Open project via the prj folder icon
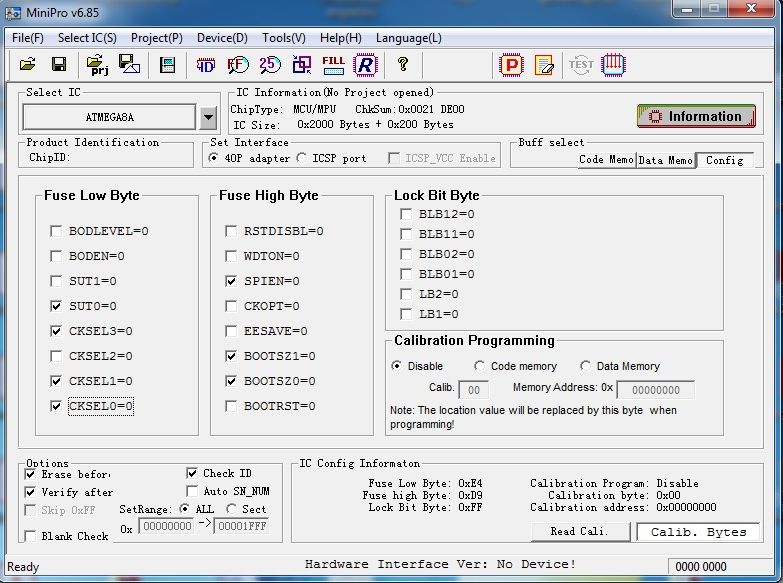This screenshot has width=783, height=583. [x=97, y=64]
